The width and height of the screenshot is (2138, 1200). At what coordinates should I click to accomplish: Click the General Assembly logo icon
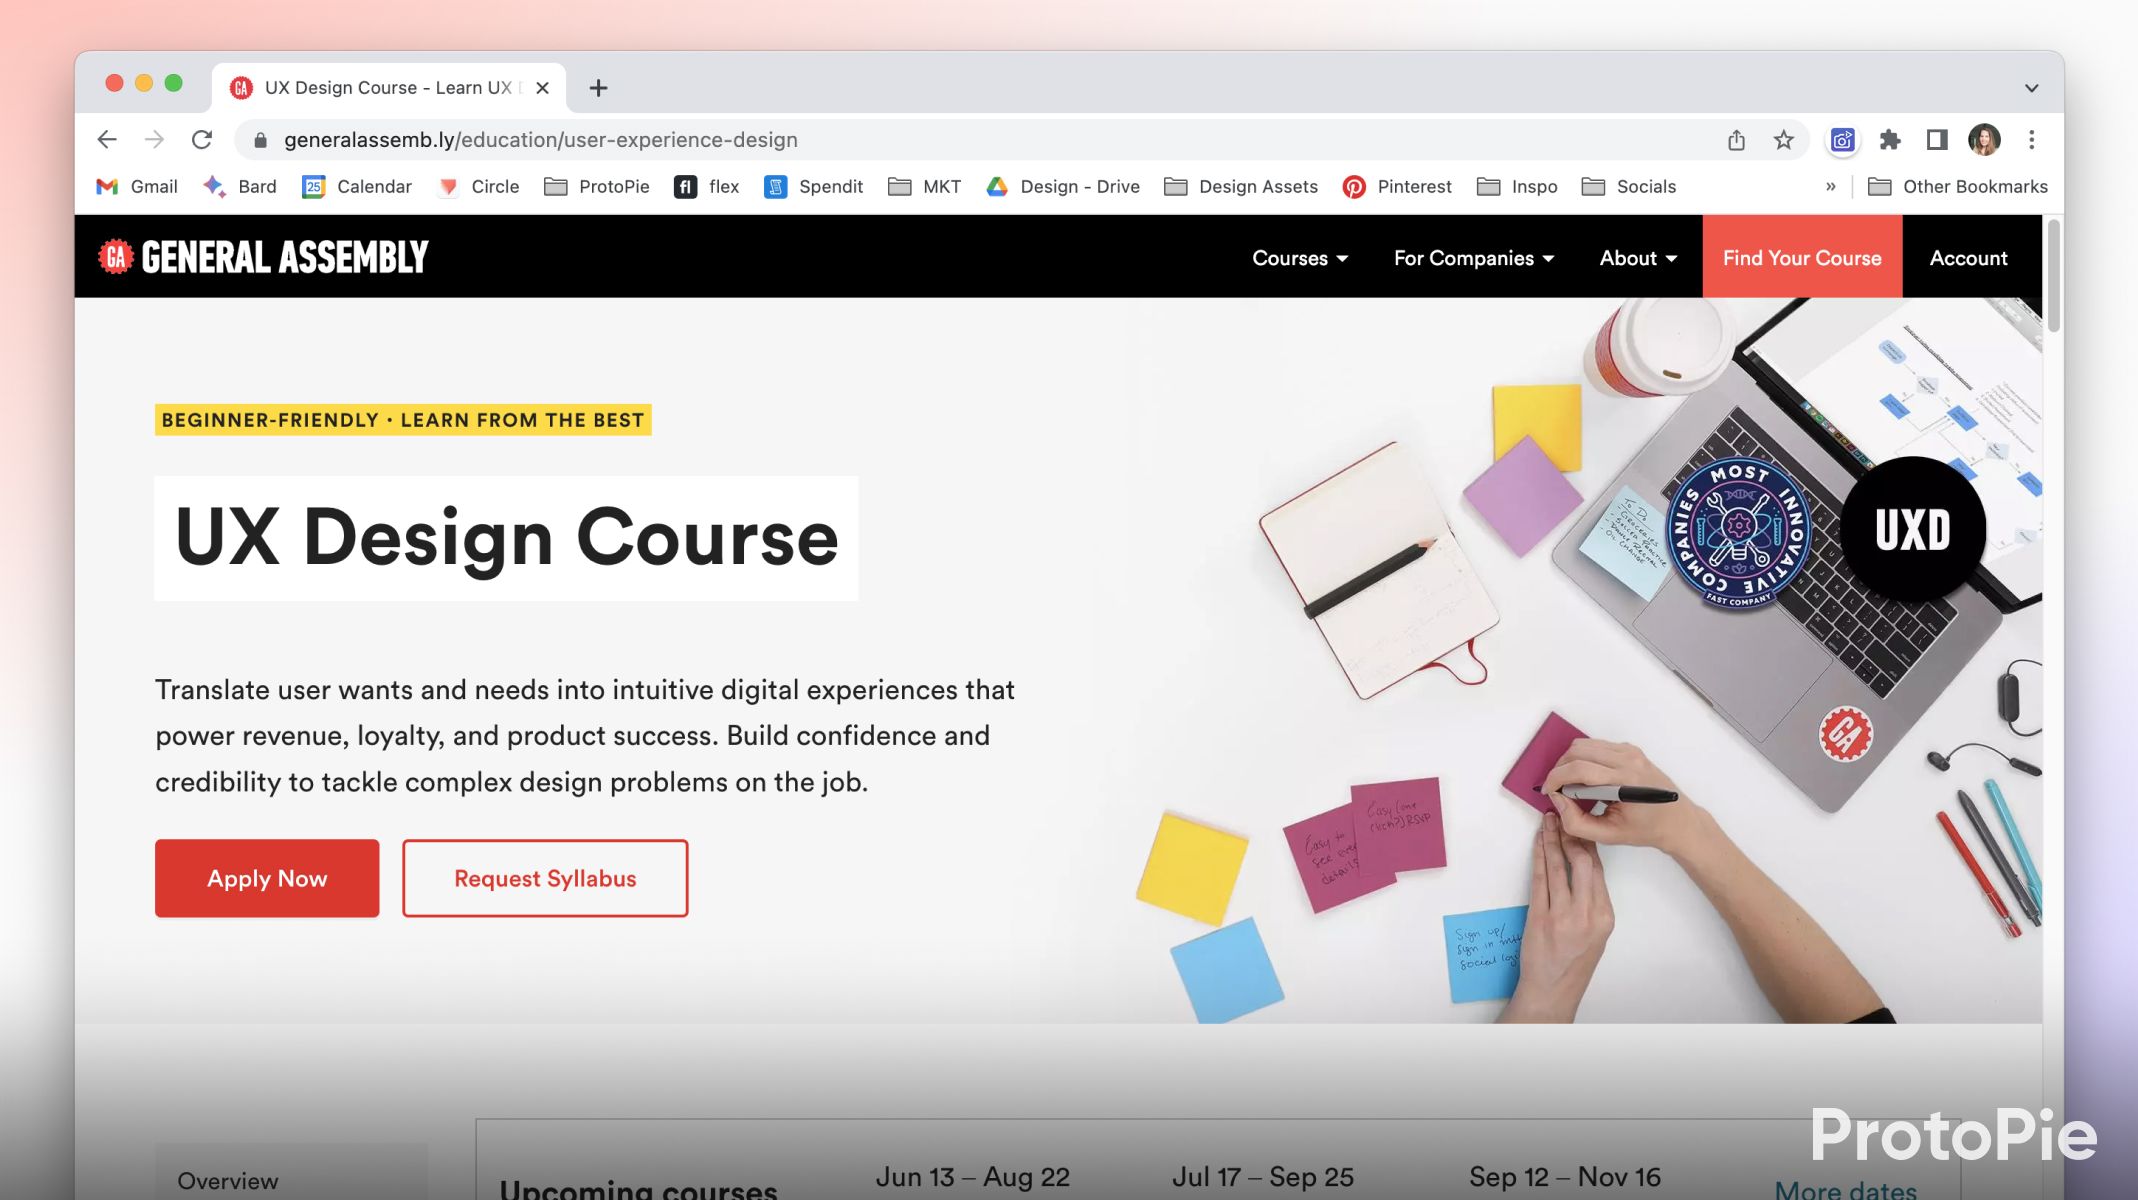click(115, 256)
